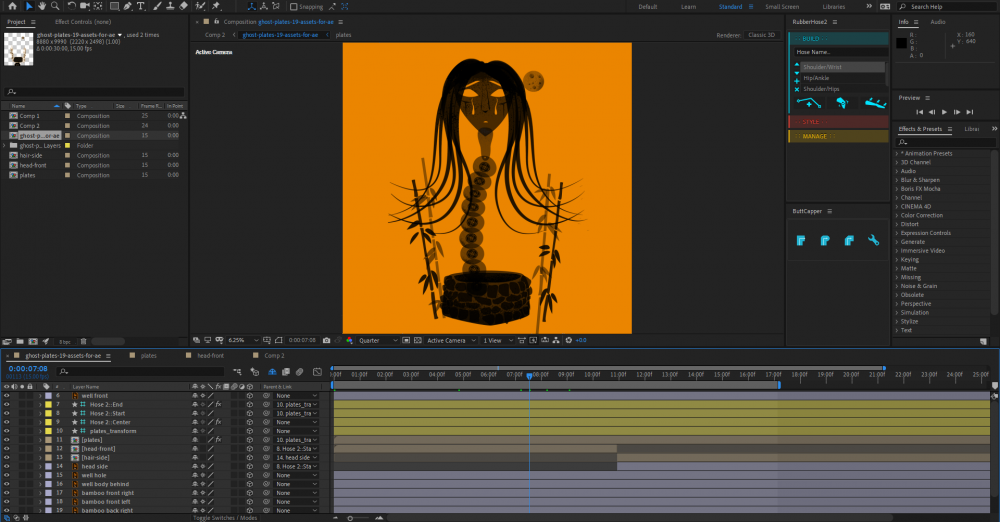Screen dimensions: 1000x522
Task: Hide the 'well front' layer
Action: click(x=6, y=396)
